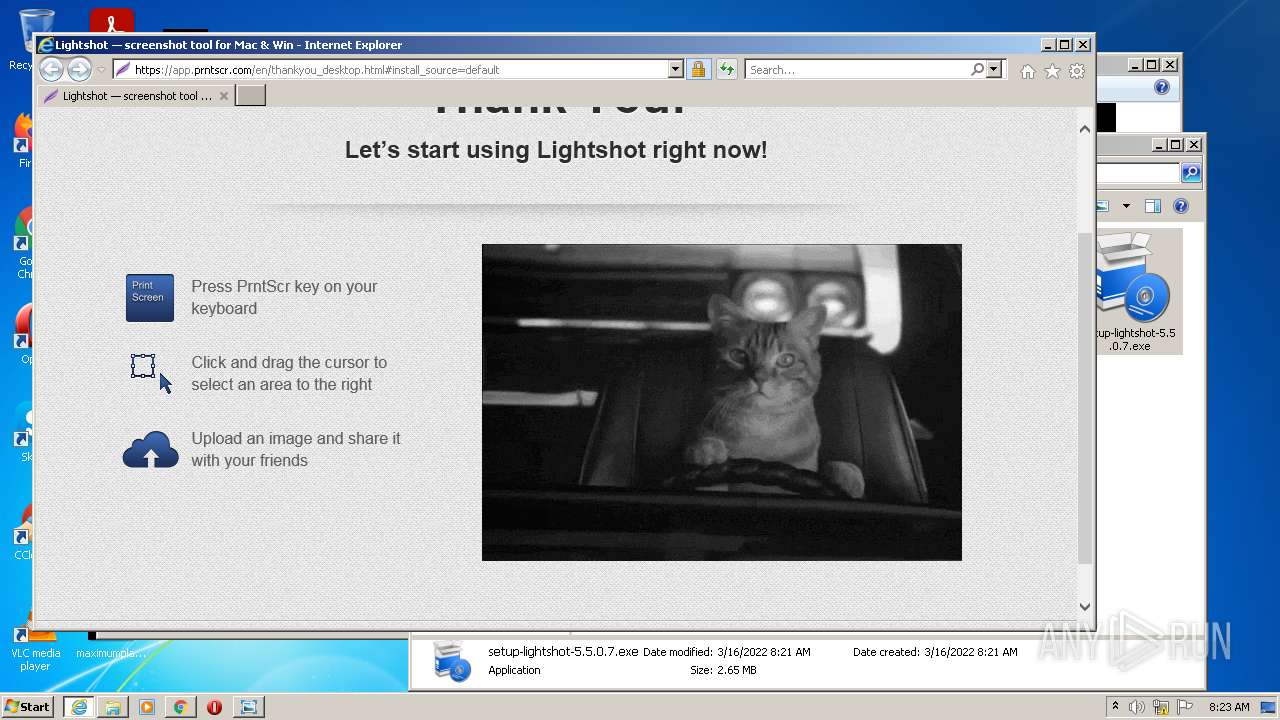Click the refresh page icon

coord(726,70)
